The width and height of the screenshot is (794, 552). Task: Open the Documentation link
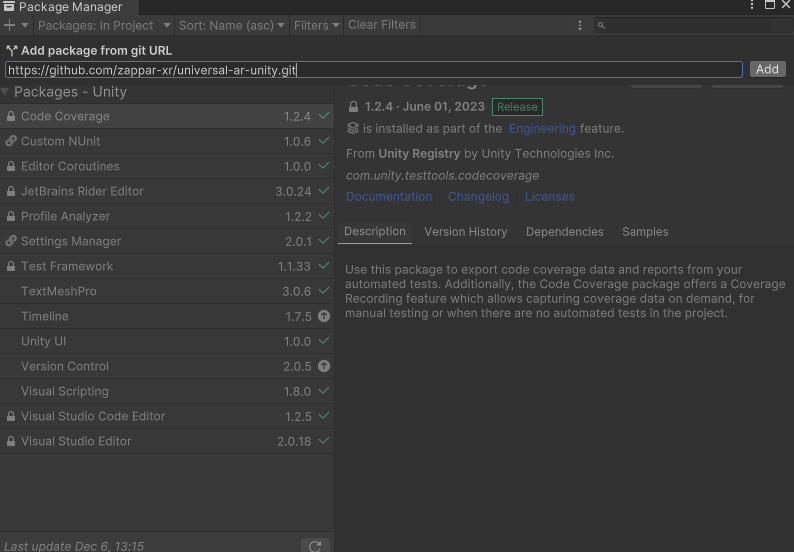[x=389, y=196]
